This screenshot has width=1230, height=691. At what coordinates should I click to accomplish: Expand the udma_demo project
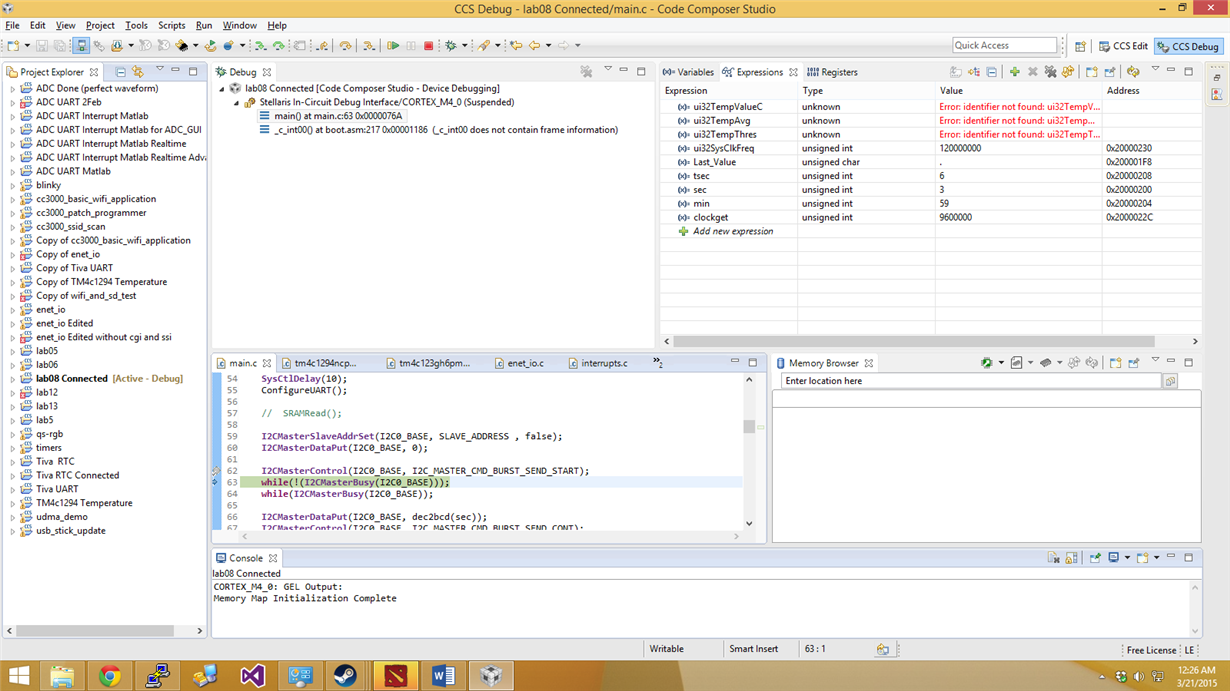[x=13, y=517]
